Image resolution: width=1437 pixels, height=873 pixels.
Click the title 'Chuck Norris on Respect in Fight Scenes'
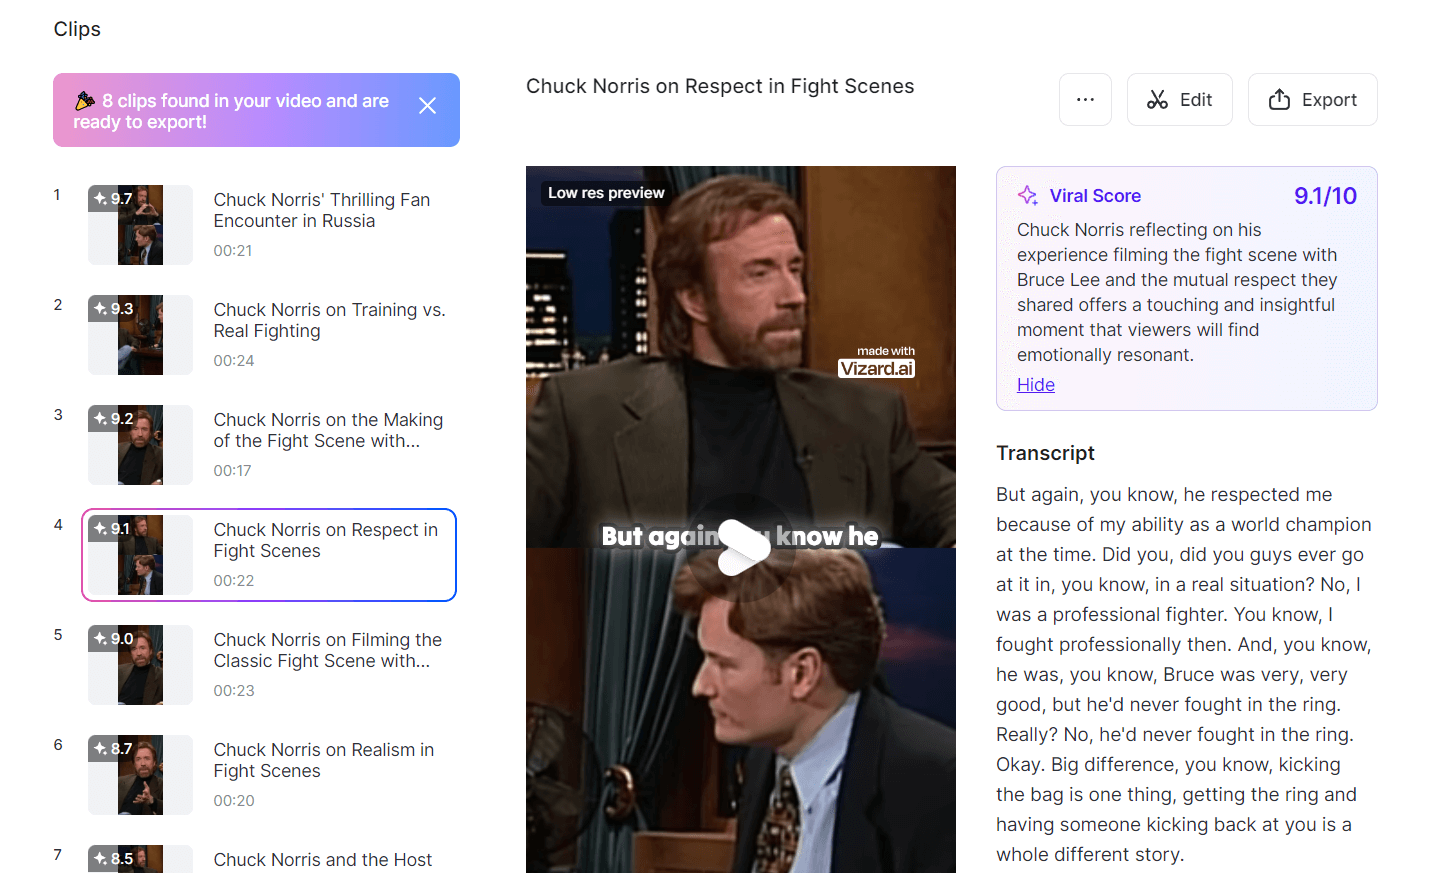[x=719, y=86]
